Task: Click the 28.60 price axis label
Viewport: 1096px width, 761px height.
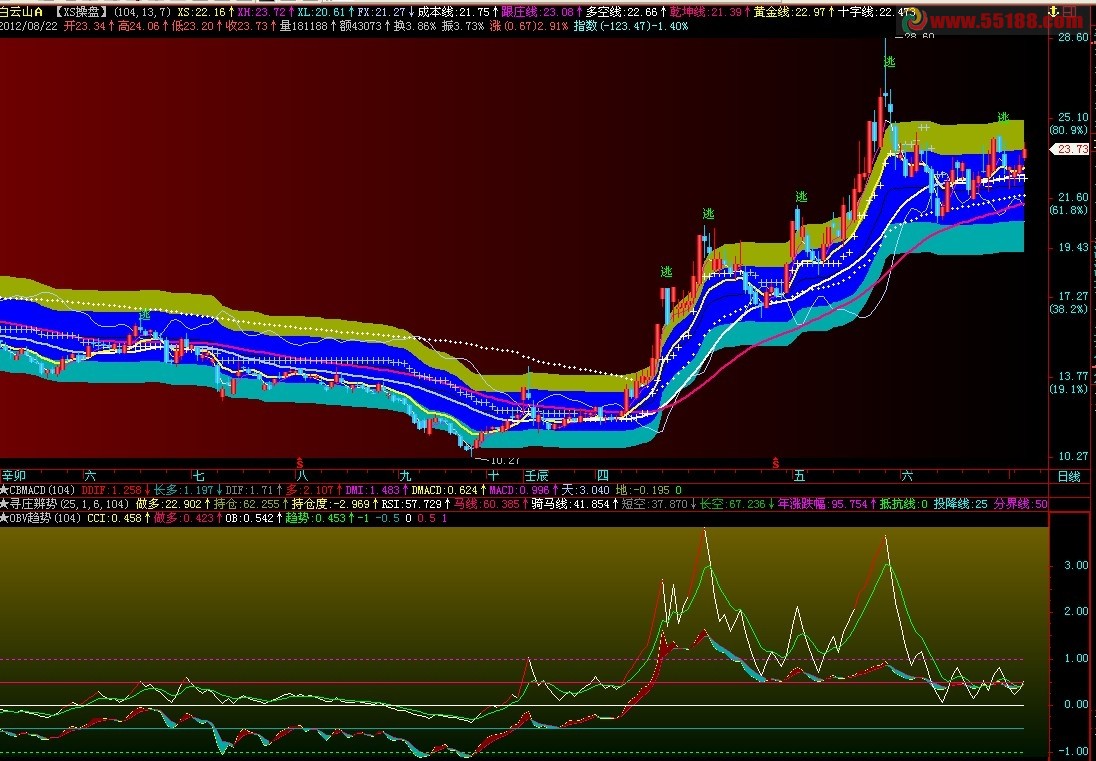Action: pos(1073,37)
